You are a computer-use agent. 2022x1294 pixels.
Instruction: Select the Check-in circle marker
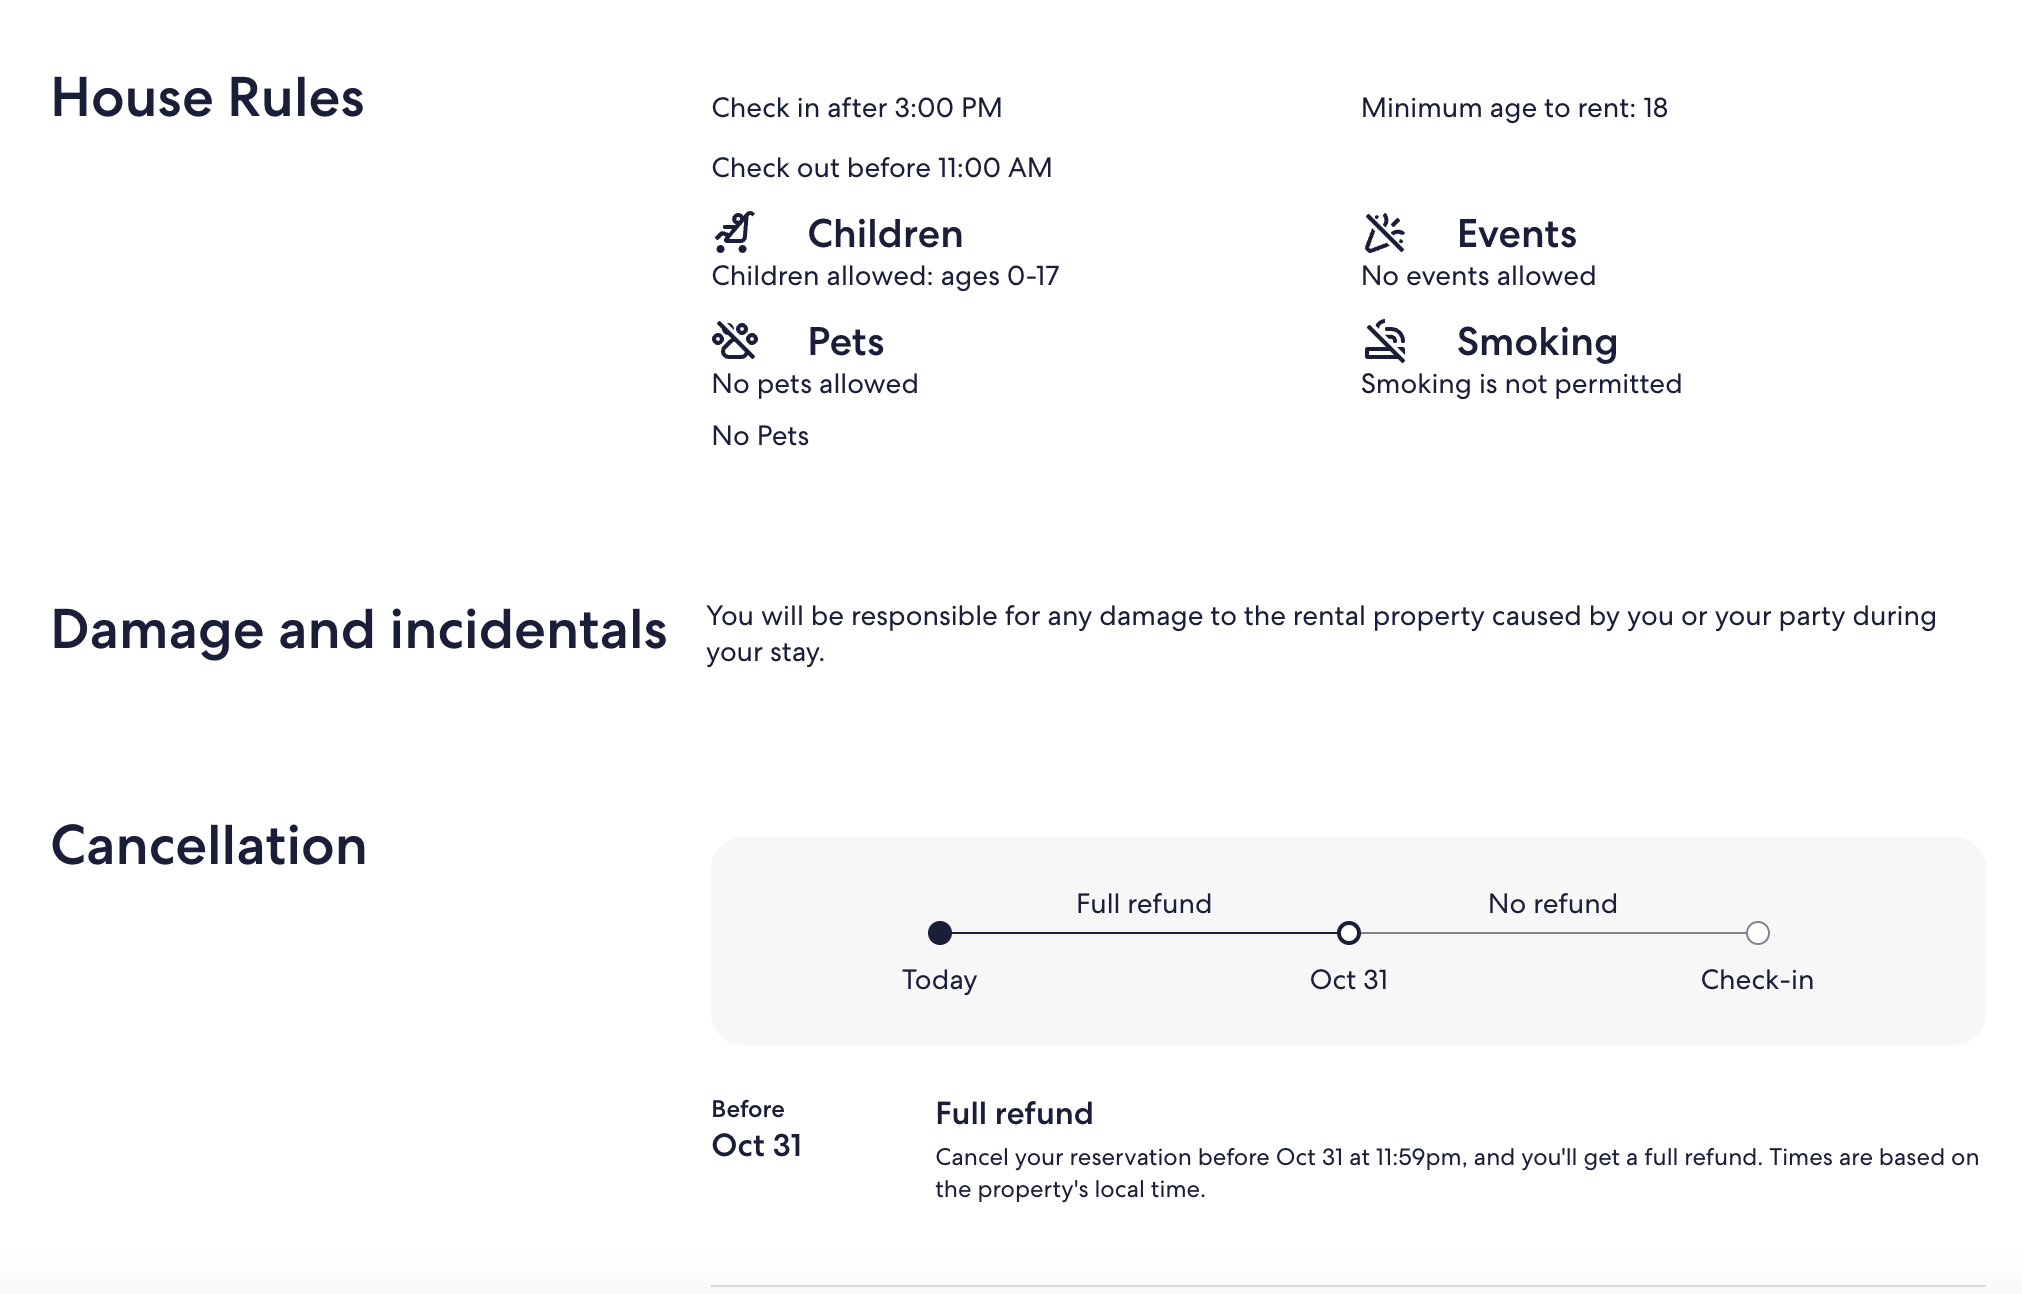(x=1758, y=933)
